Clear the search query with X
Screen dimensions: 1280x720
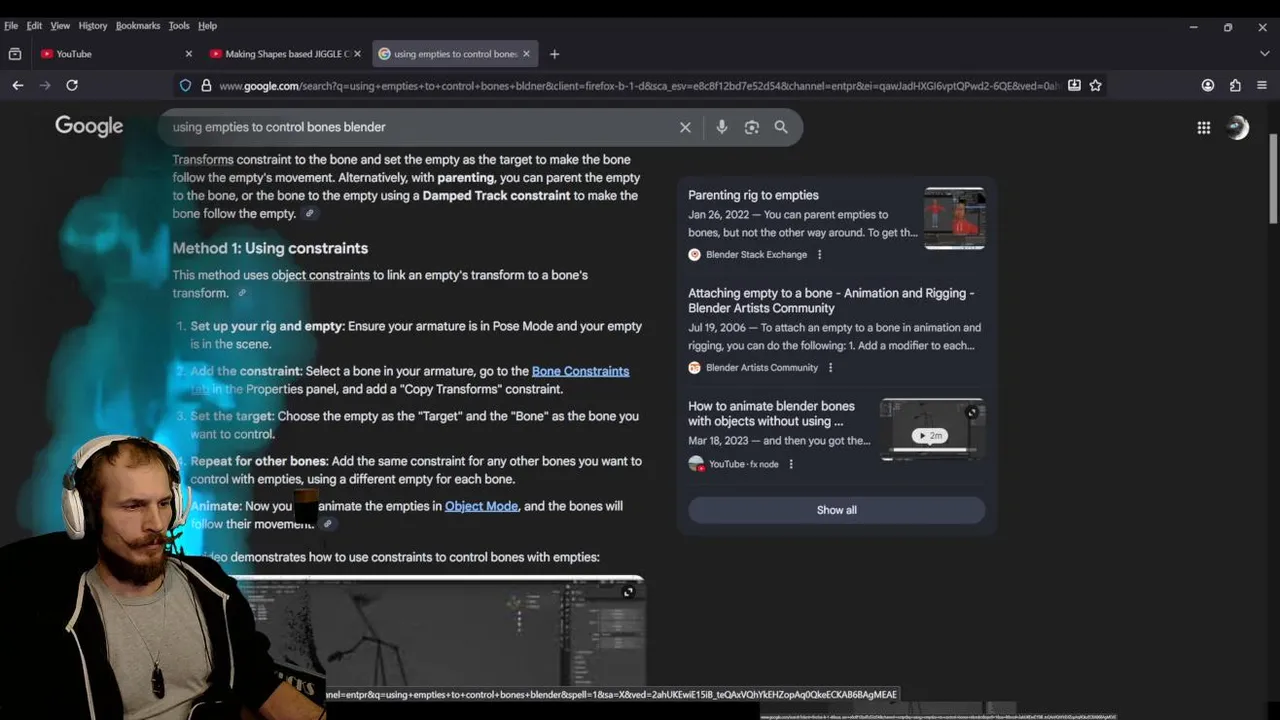pyautogui.click(x=685, y=127)
